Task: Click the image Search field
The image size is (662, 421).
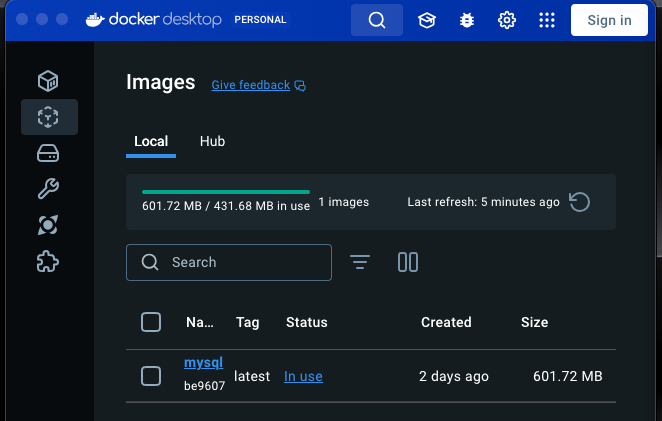Action: pos(229,262)
